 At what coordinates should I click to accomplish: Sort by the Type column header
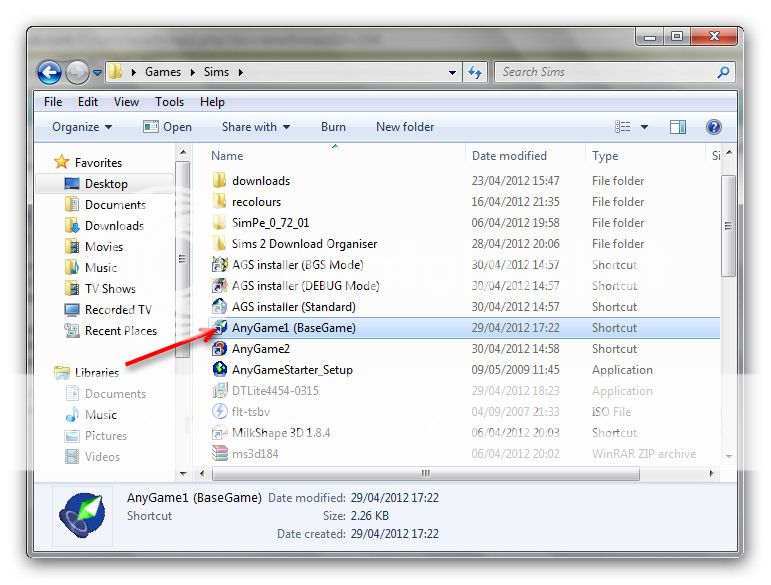pyautogui.click(x=605, y=156)
